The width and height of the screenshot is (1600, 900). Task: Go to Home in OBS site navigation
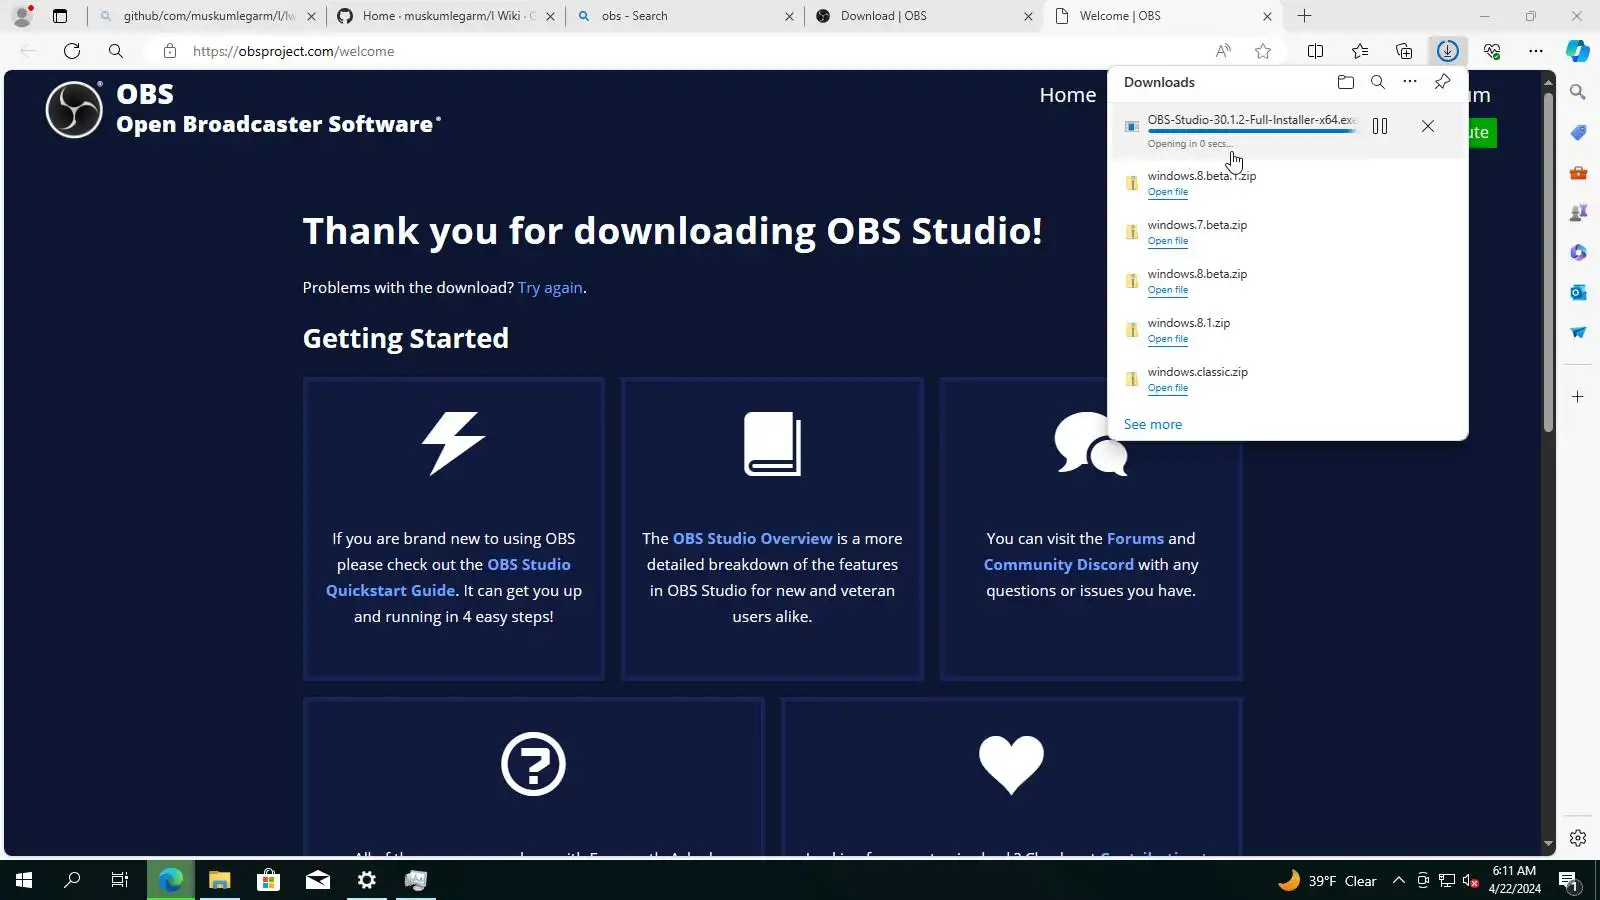1068,95
